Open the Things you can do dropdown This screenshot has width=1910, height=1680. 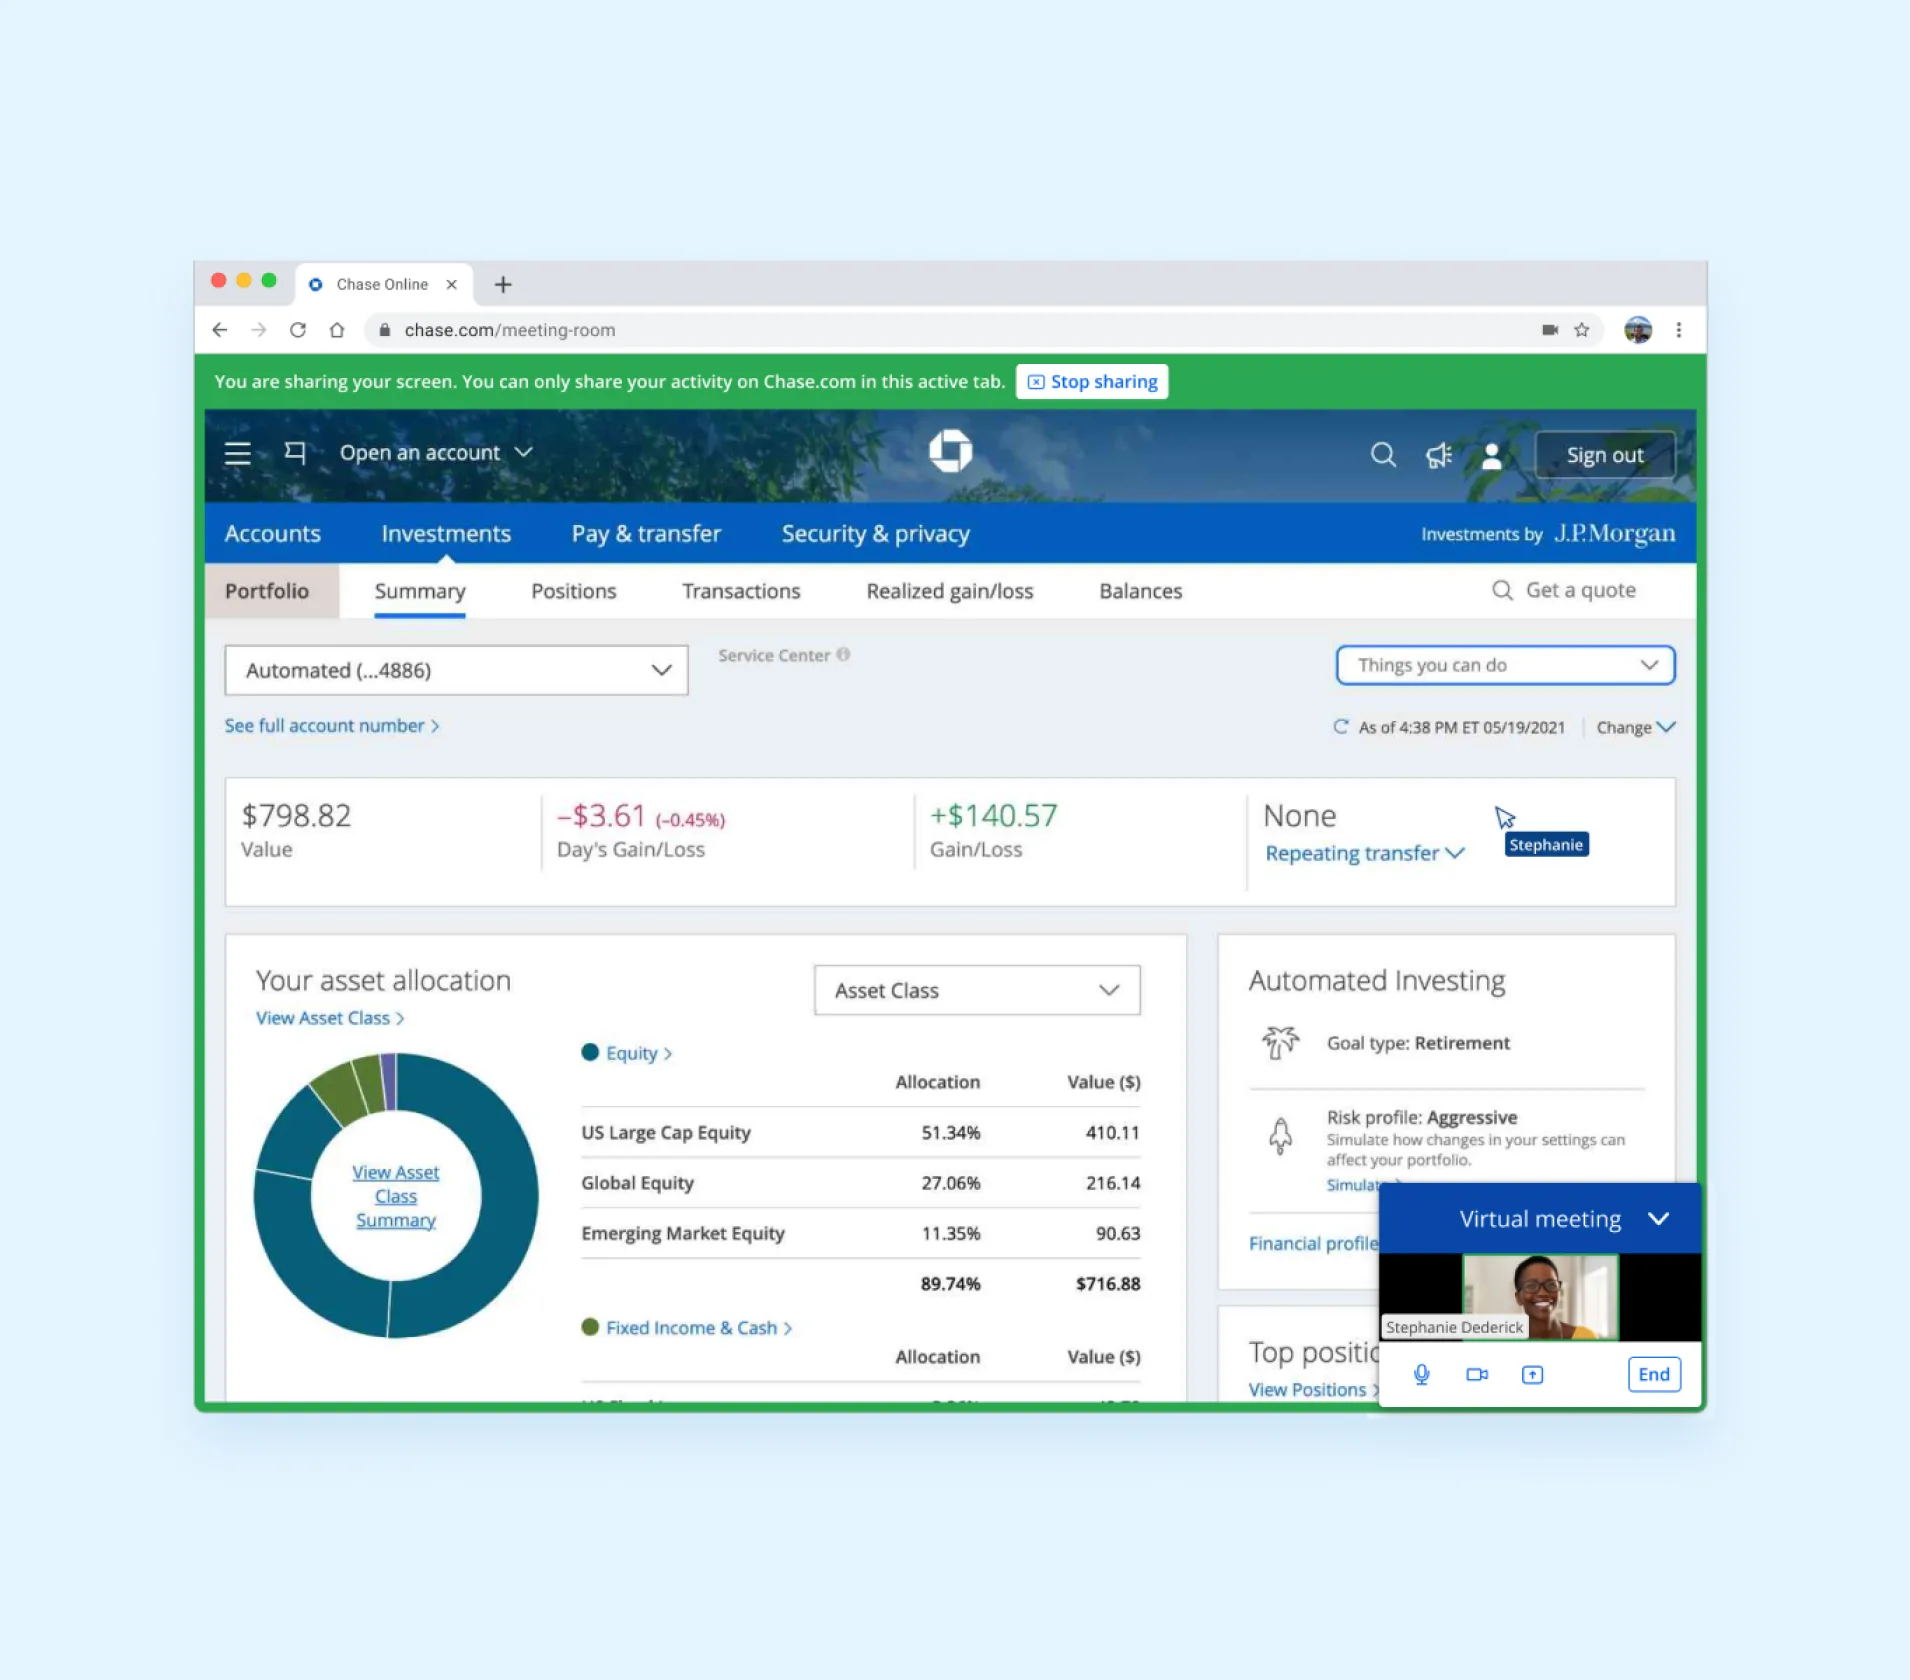point(1505,665)
